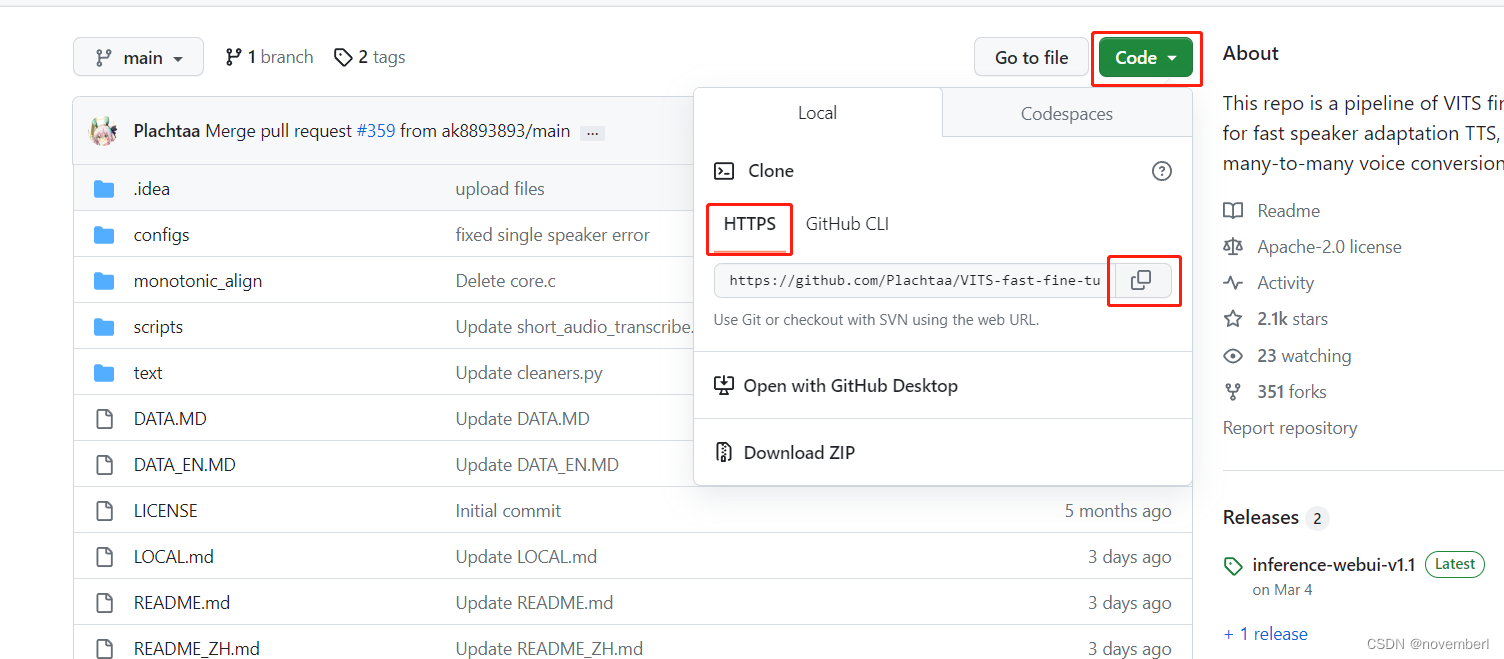
Task: Click the configs folder icon
Action: pos(105,234)
